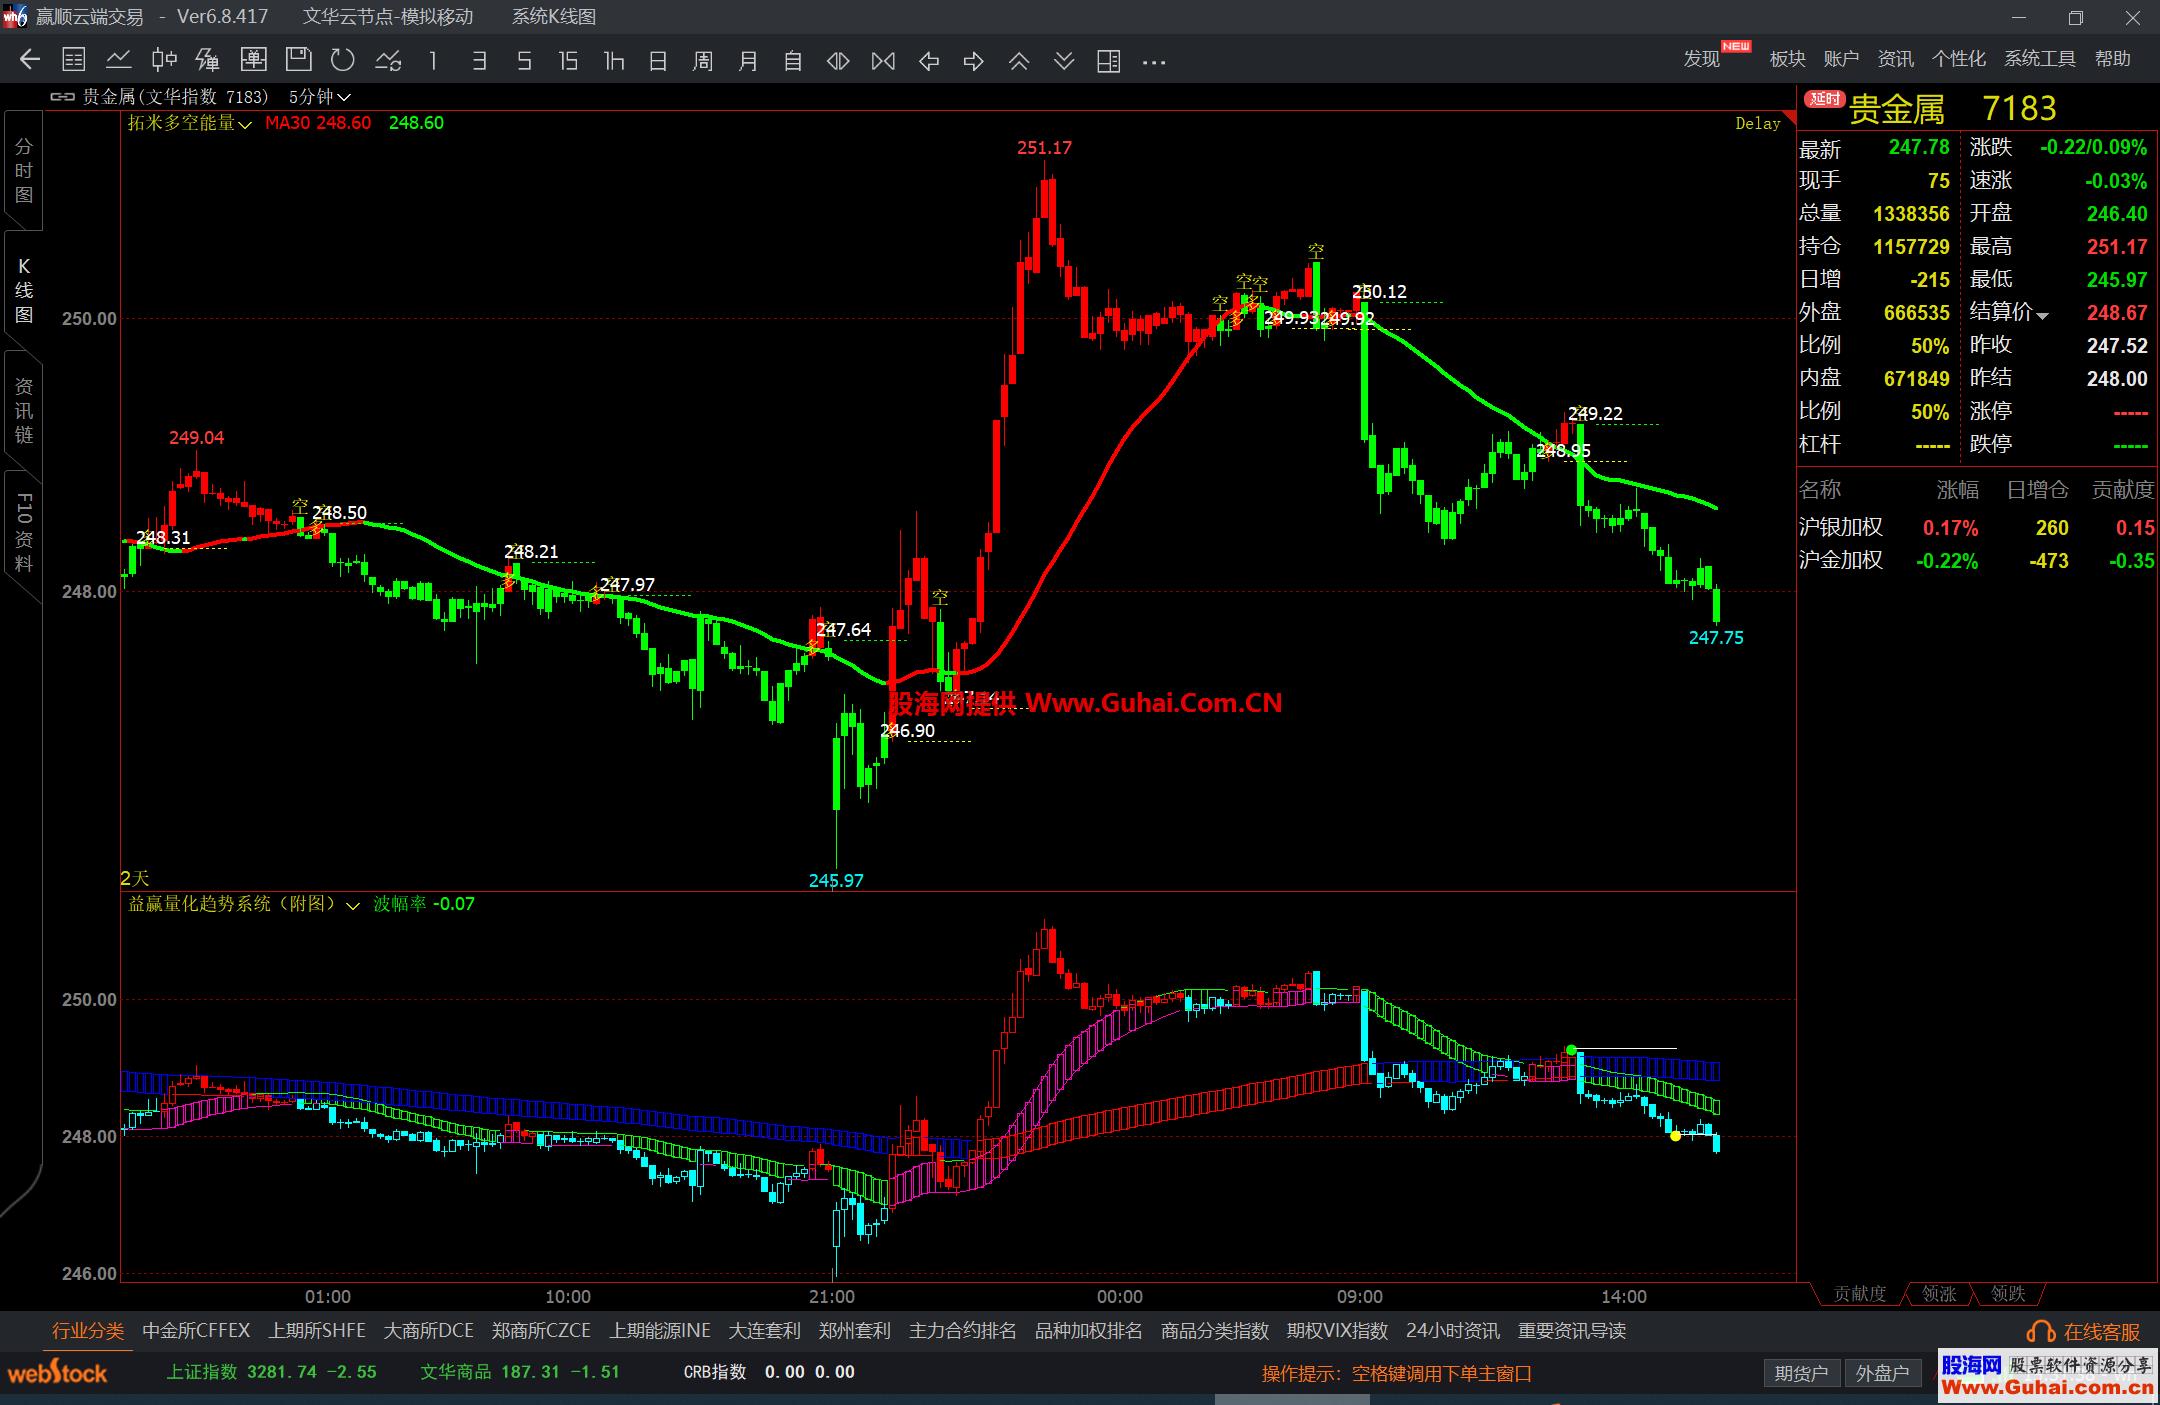Switch to time-sharing line chart icon
2160x1405 pixels.
click(x=119, y=61)
